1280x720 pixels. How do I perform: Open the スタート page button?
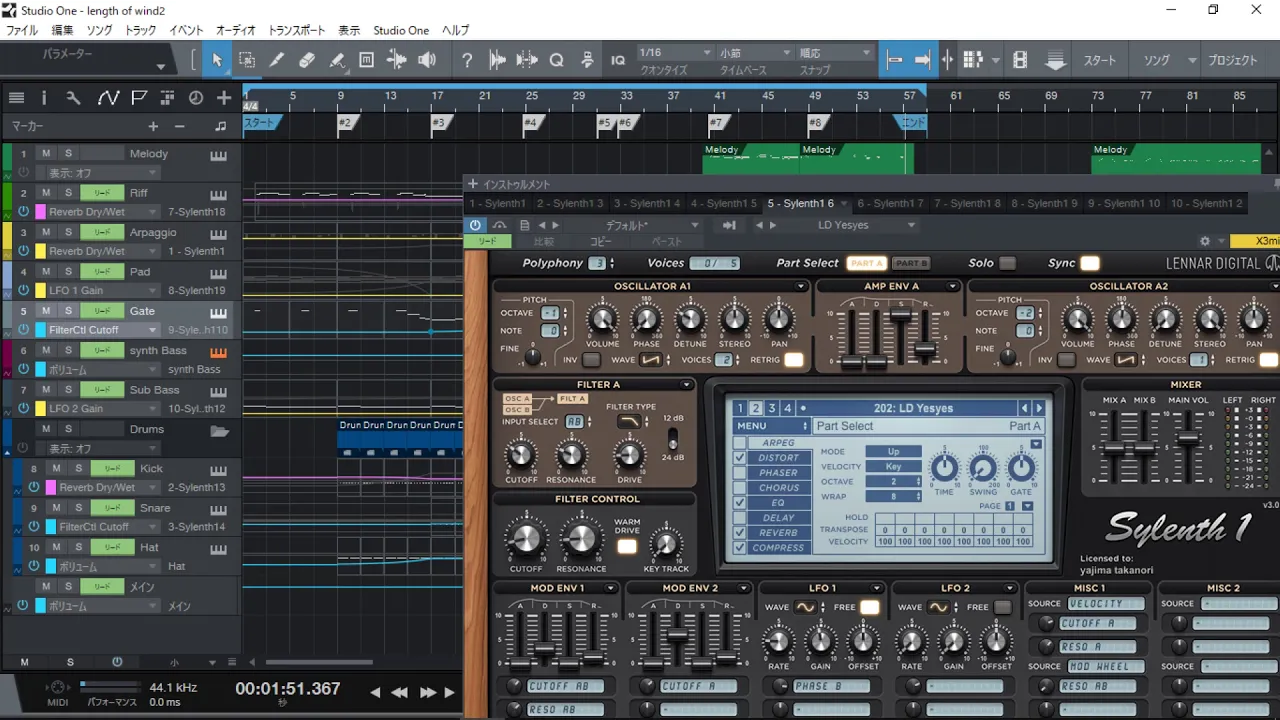1100,60
